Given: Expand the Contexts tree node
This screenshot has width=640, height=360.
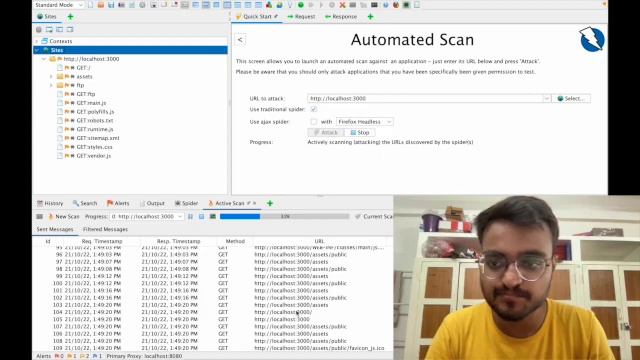Looking at the screenshot, I should pos(37,41).
